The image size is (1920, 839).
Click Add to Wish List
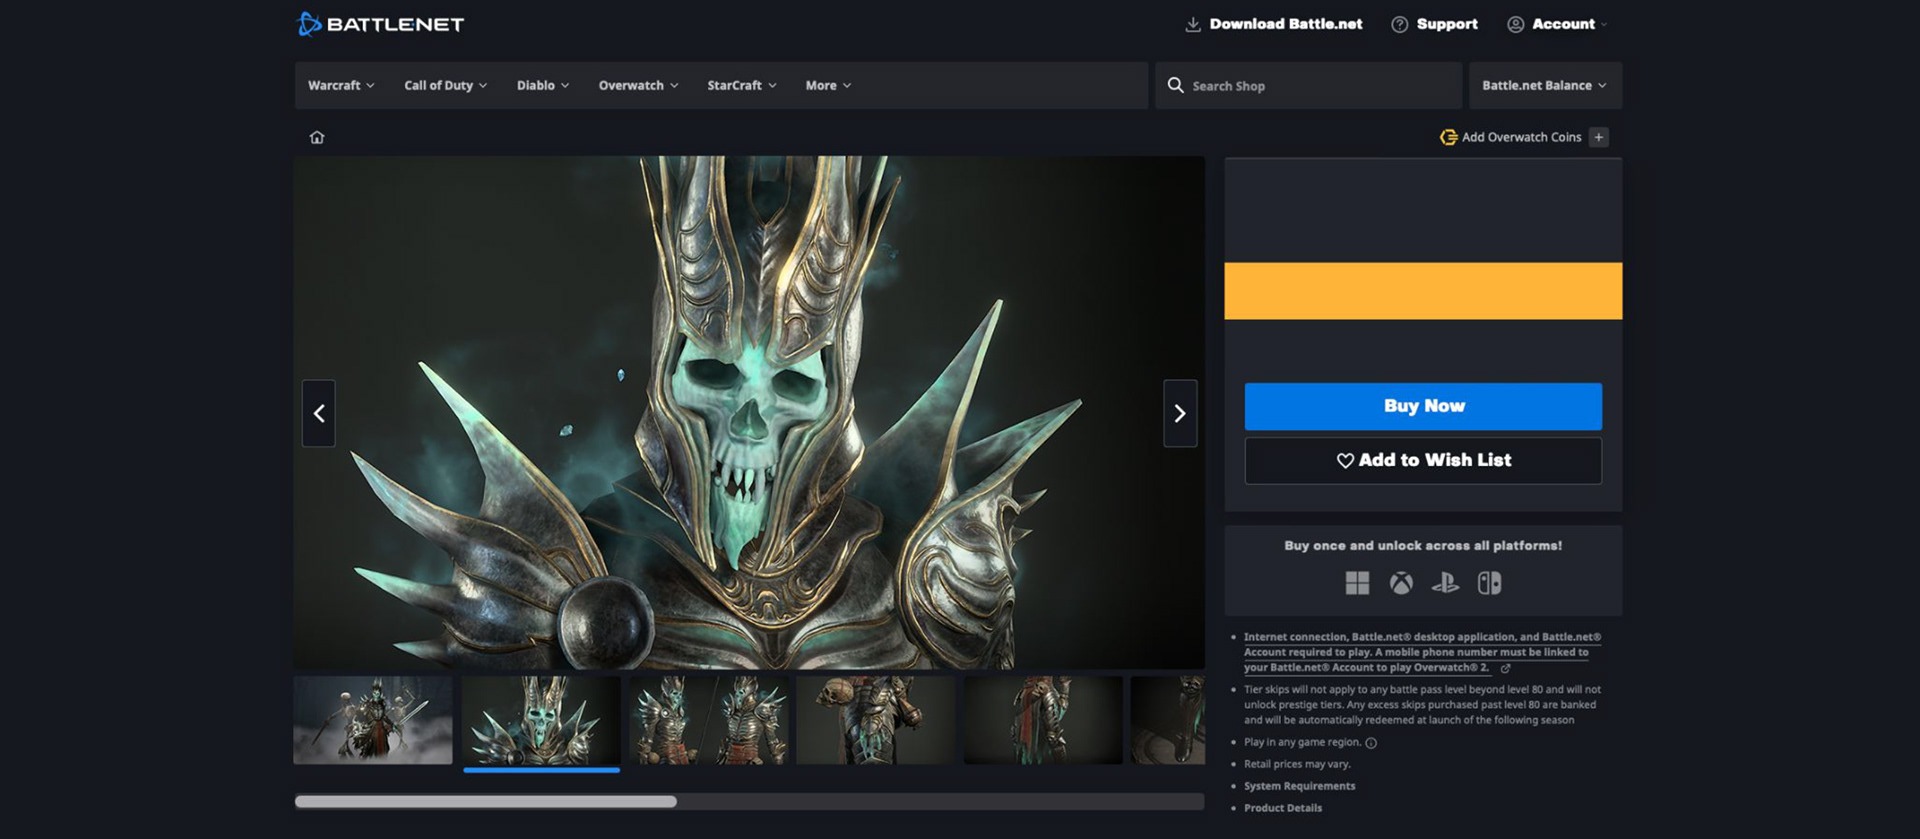tap(1423, 460)
